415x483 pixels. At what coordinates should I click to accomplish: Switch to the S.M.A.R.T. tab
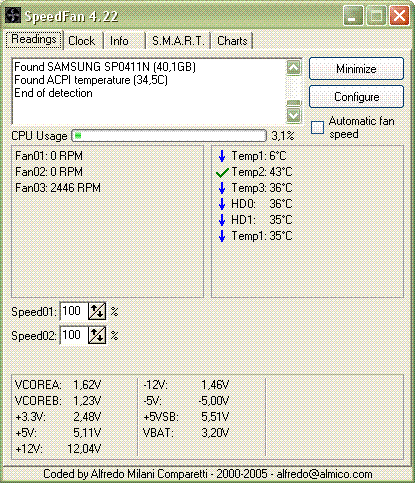click(x=178, y=41)
